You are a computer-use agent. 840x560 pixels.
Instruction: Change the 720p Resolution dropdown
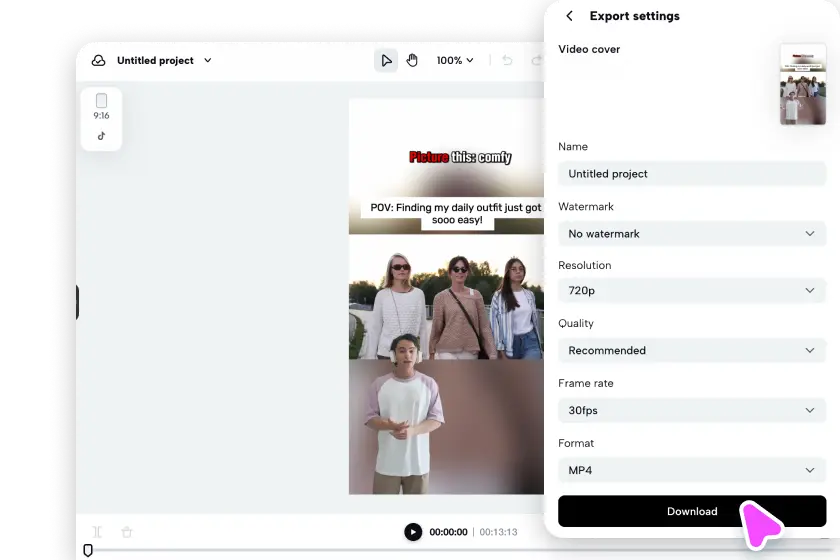691,290
